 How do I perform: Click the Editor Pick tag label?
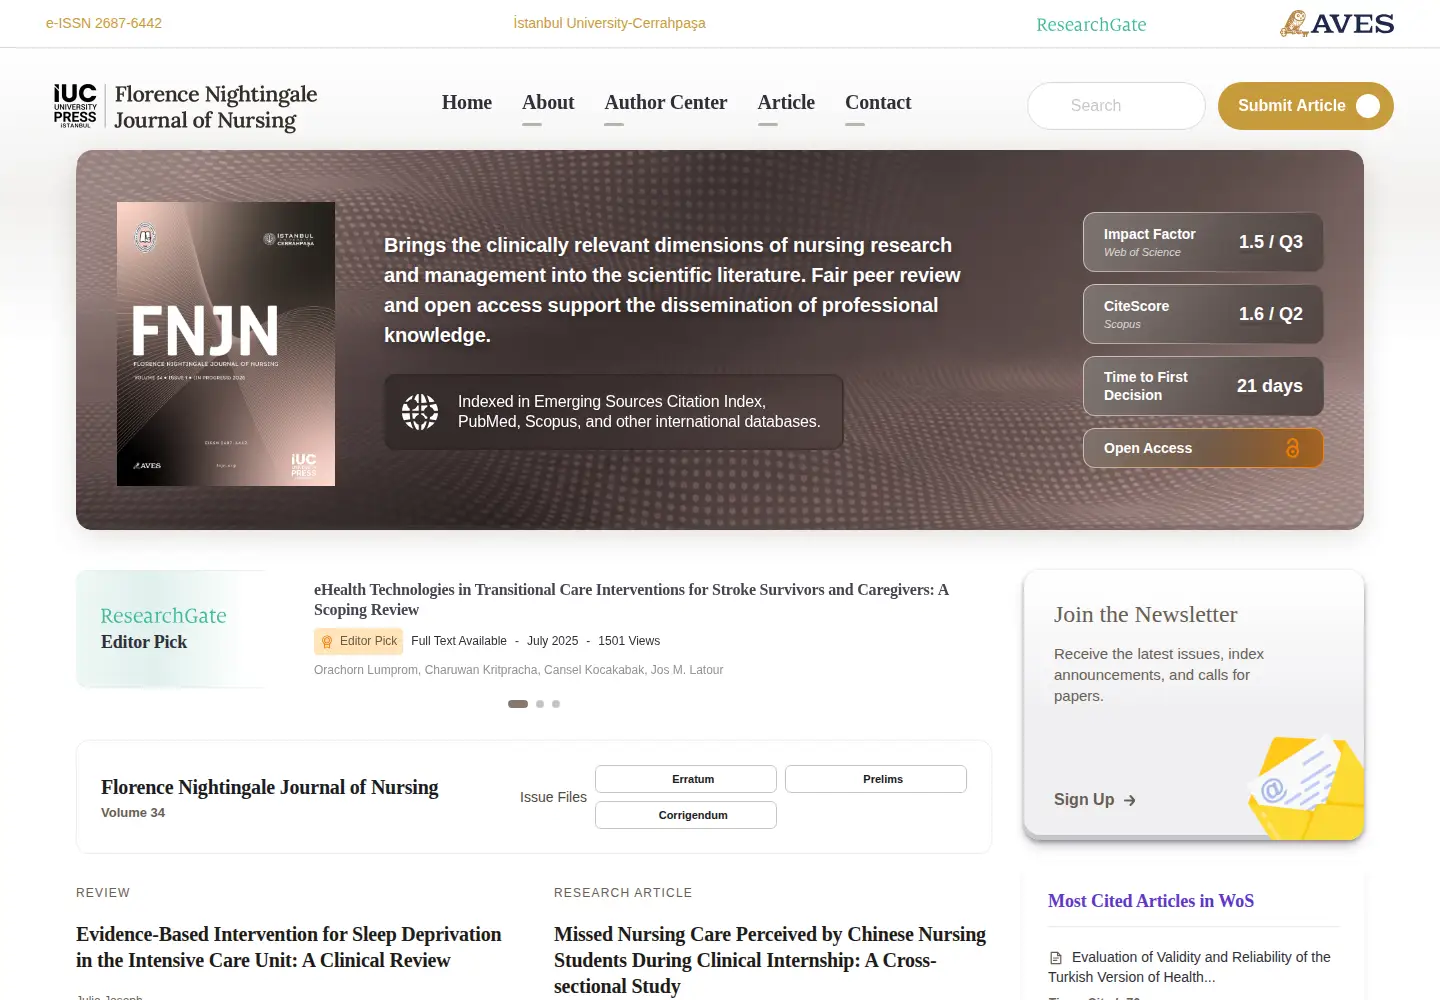(358, 641)
